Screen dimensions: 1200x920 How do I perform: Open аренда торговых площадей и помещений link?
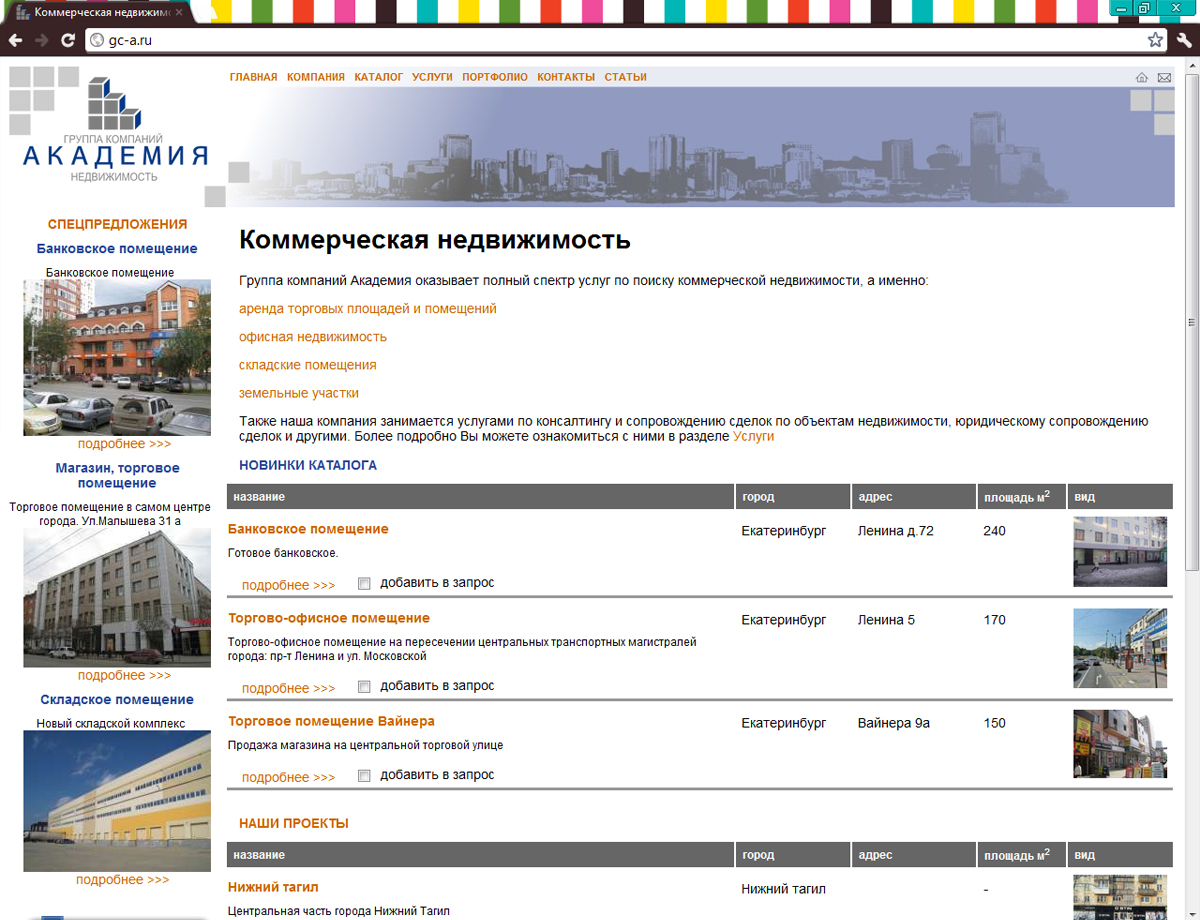pos(366,309)
